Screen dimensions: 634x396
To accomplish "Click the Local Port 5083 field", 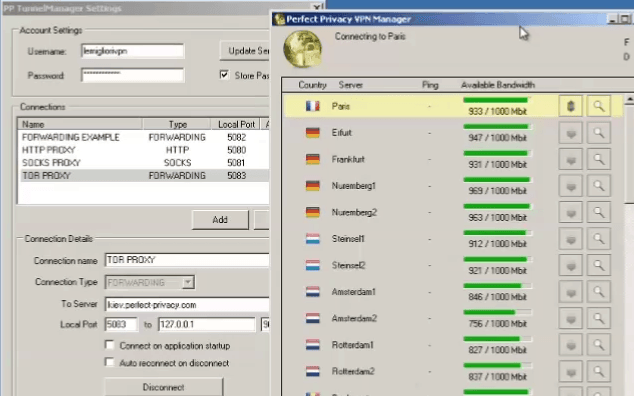I will click(121, 324).
